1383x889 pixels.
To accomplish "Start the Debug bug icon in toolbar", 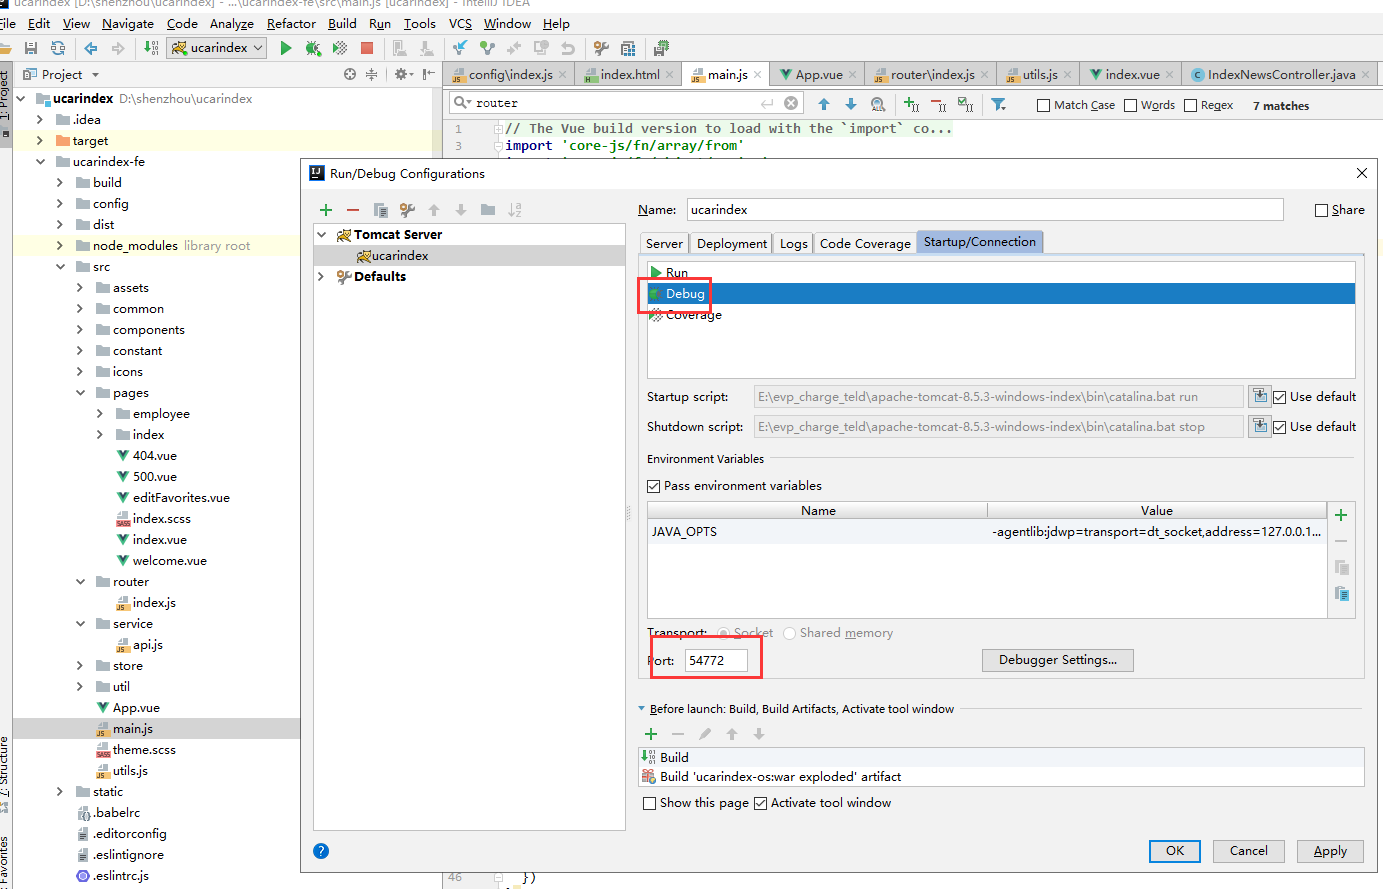I will [x=313, y=48].
